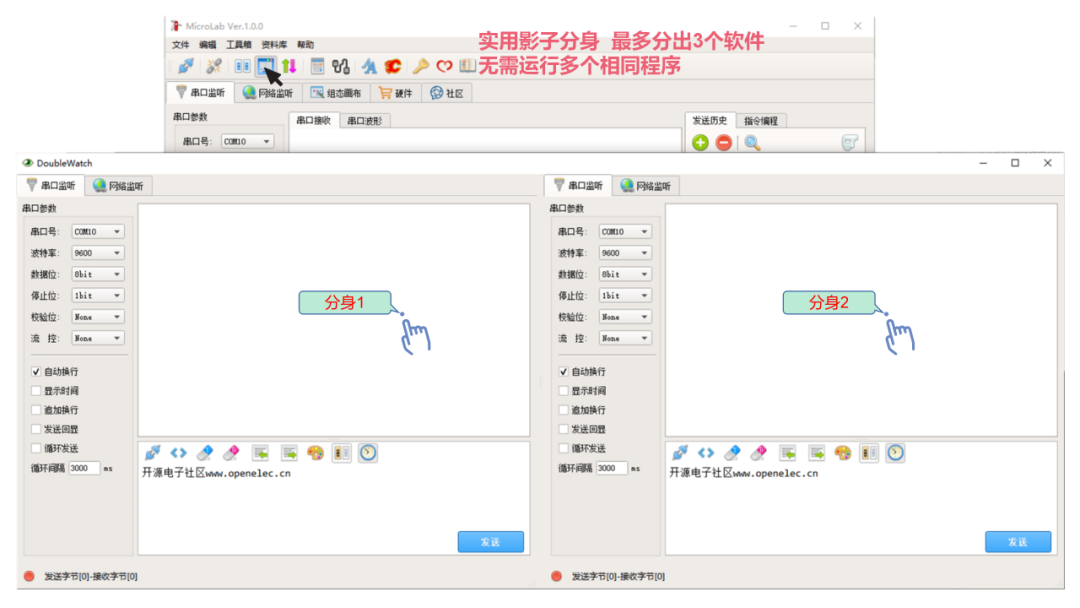Viewport: 1080px width, 608px height.
Task: Click 发送 button in left pane
Action: click(x=490, y=542)
